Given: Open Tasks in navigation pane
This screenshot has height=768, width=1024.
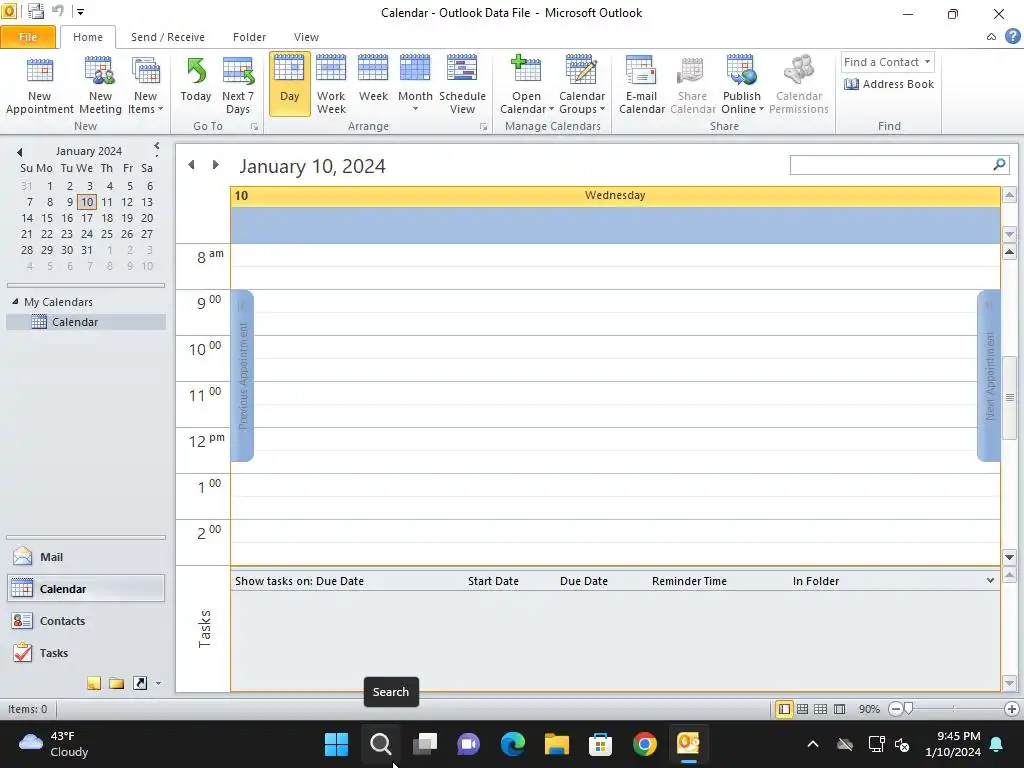Looking at the screenshot, I should 86,652.
